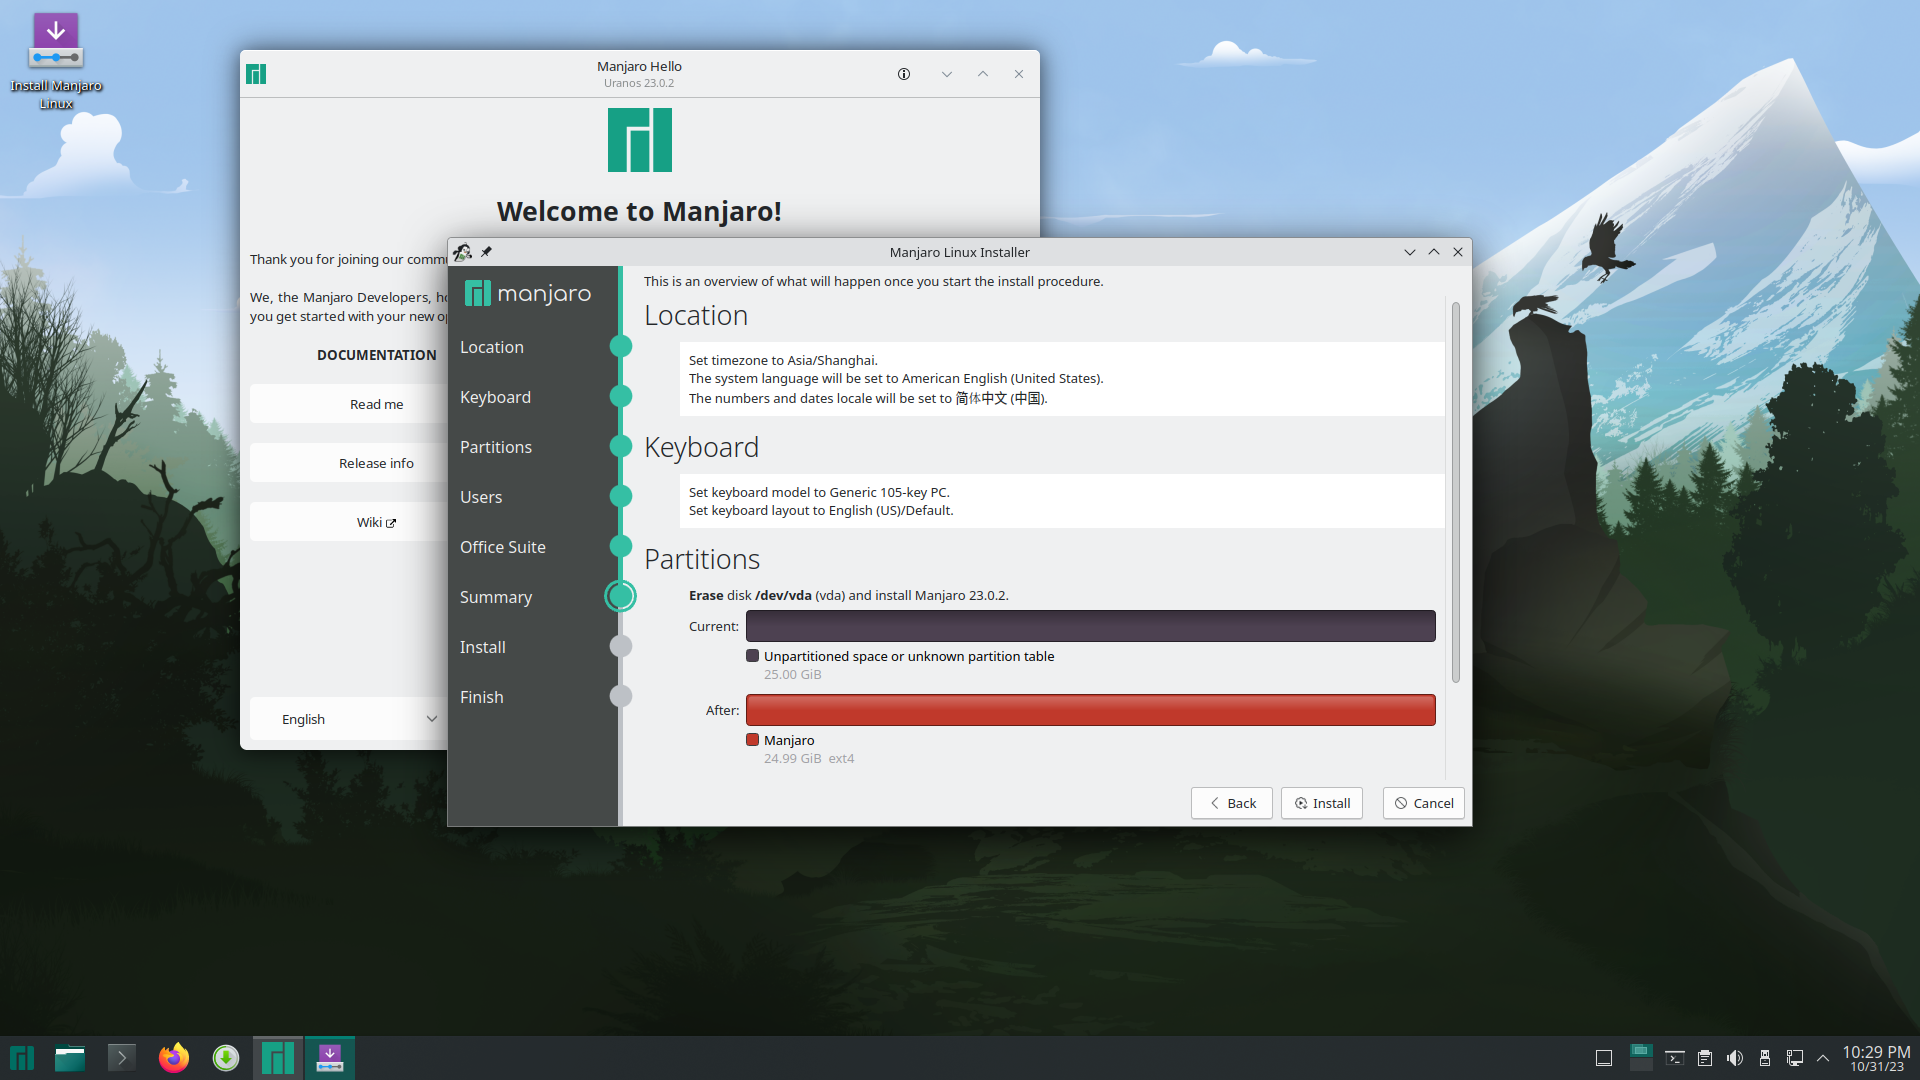
Task: Open the volume control in tray
Action: [1735, 1058]
